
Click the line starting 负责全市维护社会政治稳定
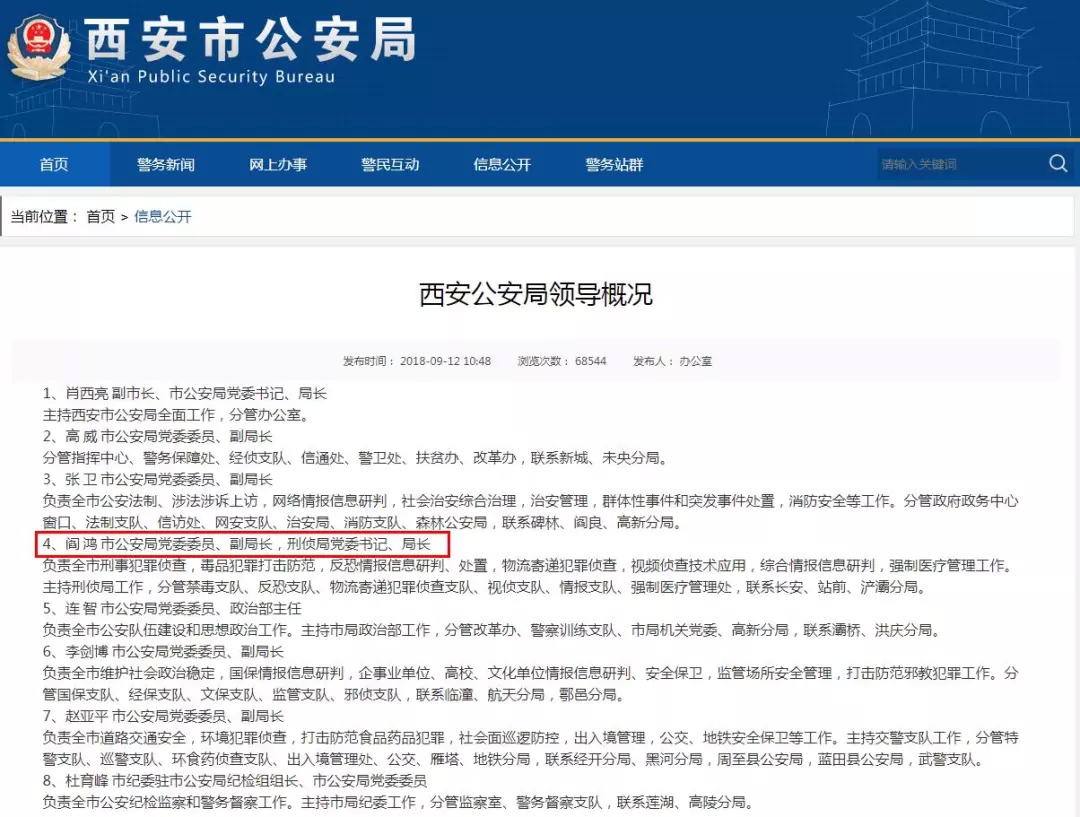[x=530, y=673]
